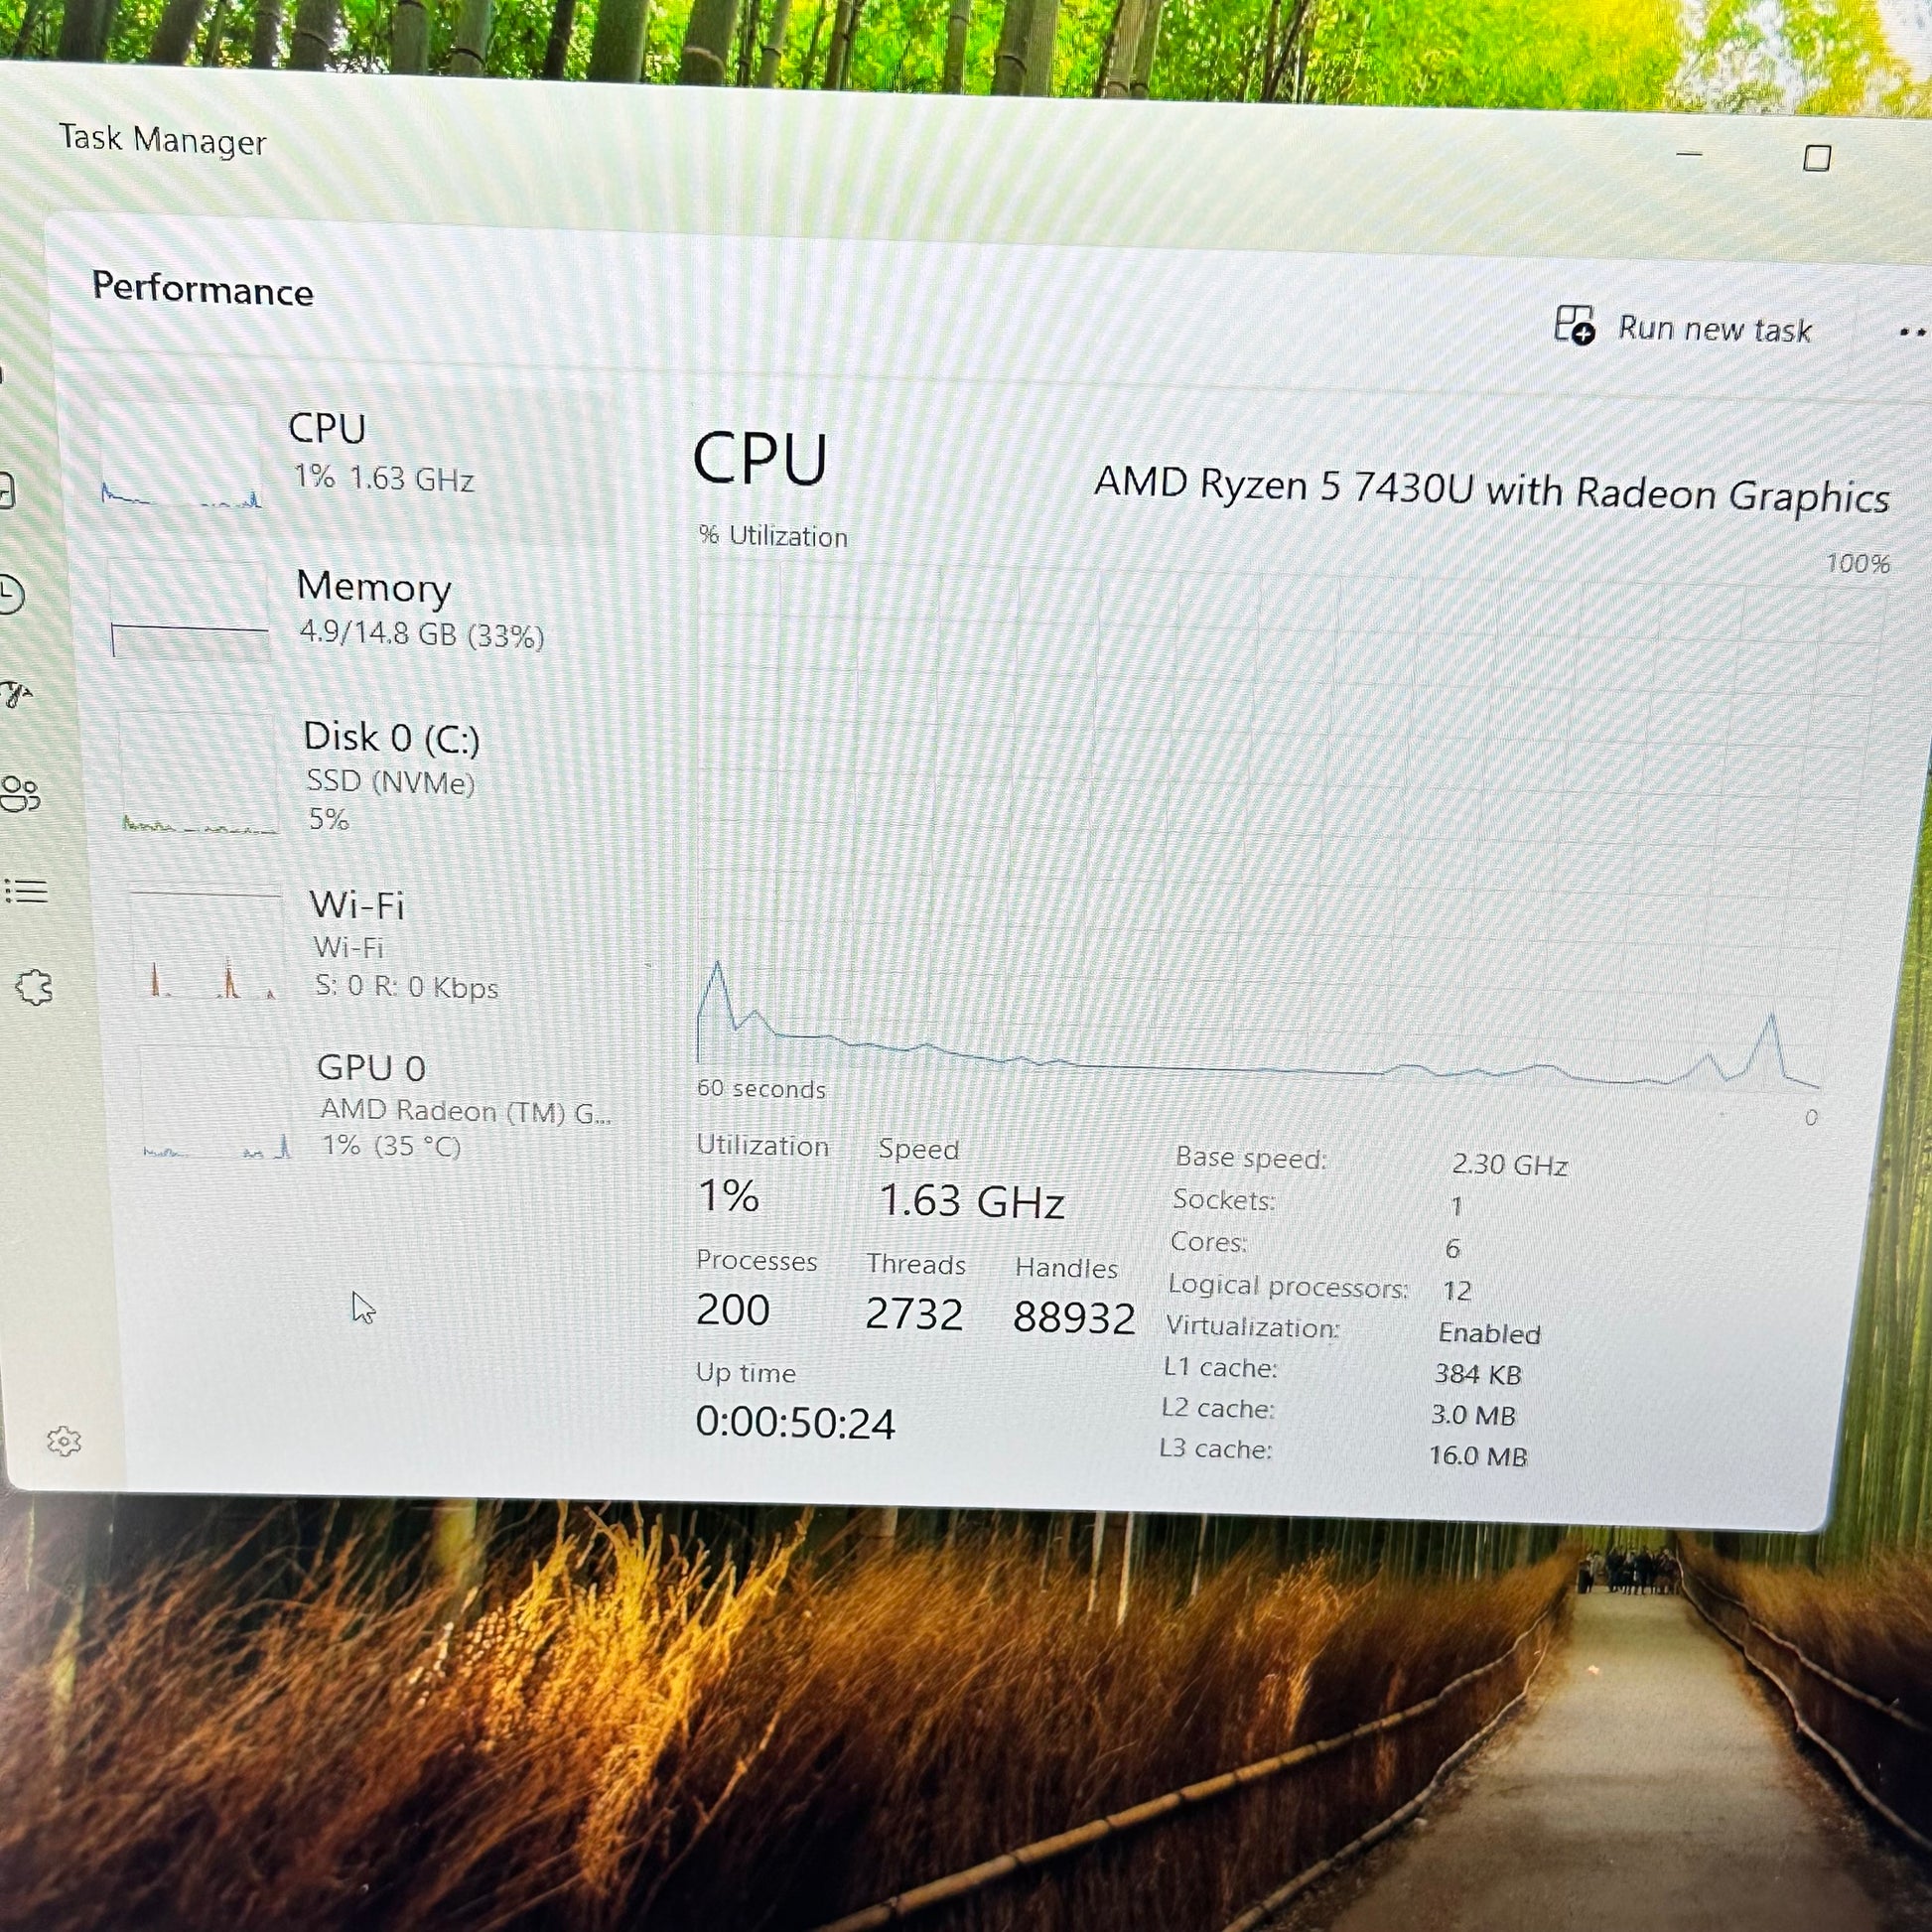Screen dimensions: 1932x1932
Task: Maximize the Task Manager window
Action: (x=1817, y=158)
